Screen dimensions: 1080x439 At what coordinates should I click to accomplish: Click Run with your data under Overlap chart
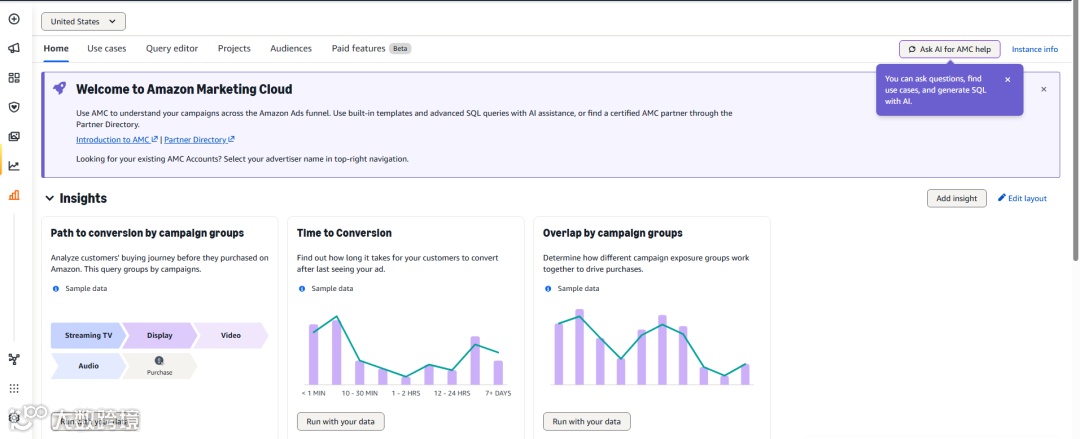[x=586, y=421]
